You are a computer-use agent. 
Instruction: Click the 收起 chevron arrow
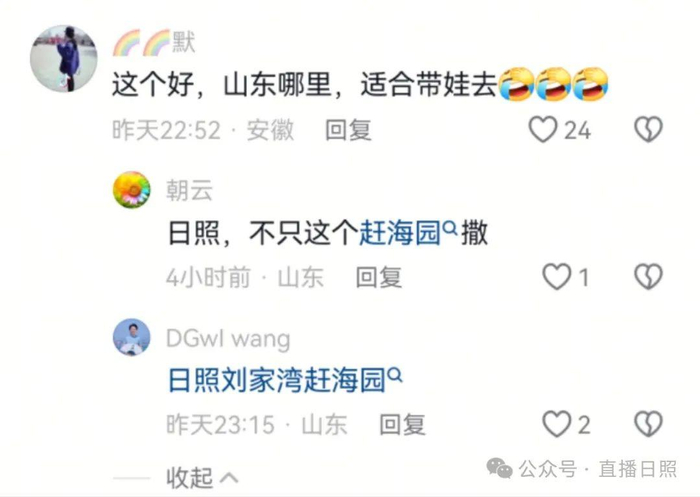(229, 478)
